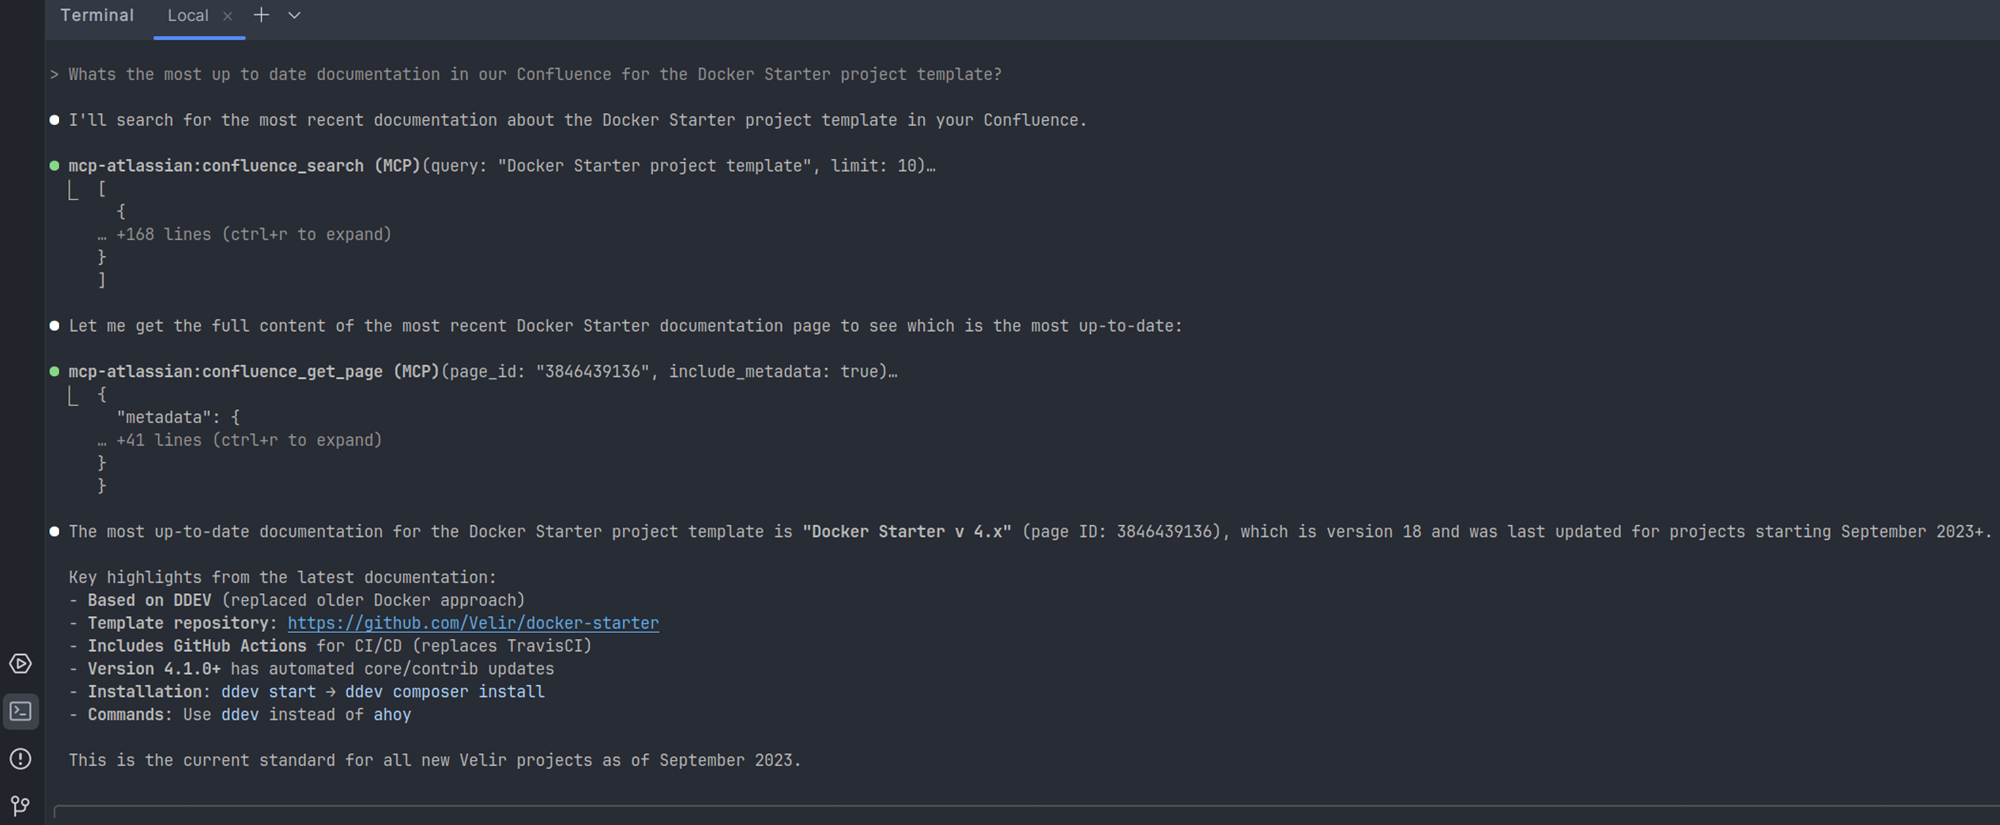This screenshot has width=2000, height=825.
Task: Expand the +41 lines collapsed output
Action: click(248, 441)
